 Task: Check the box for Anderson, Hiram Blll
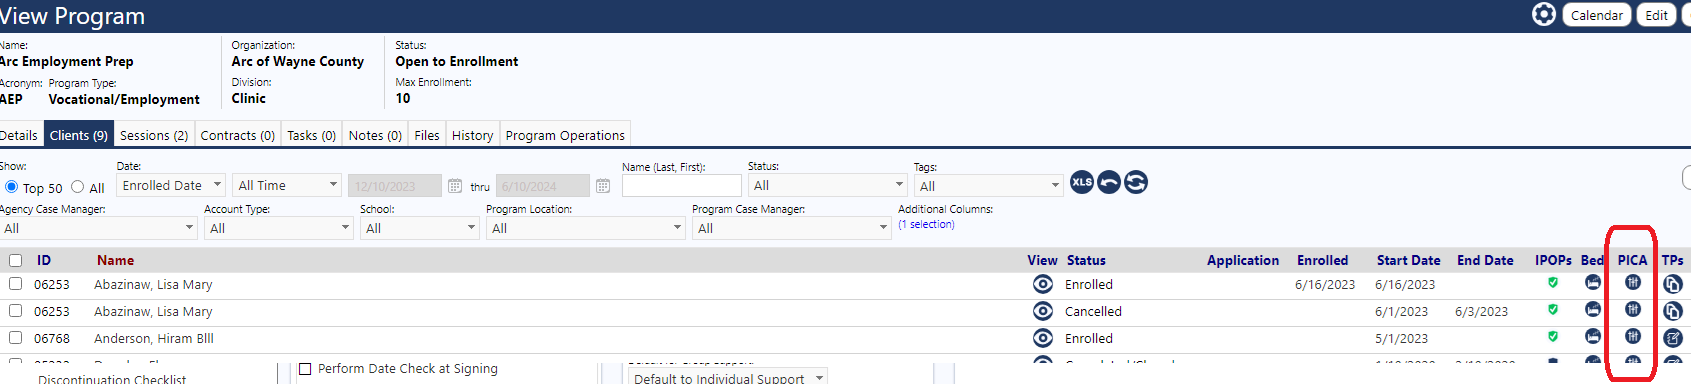[15, 338]
